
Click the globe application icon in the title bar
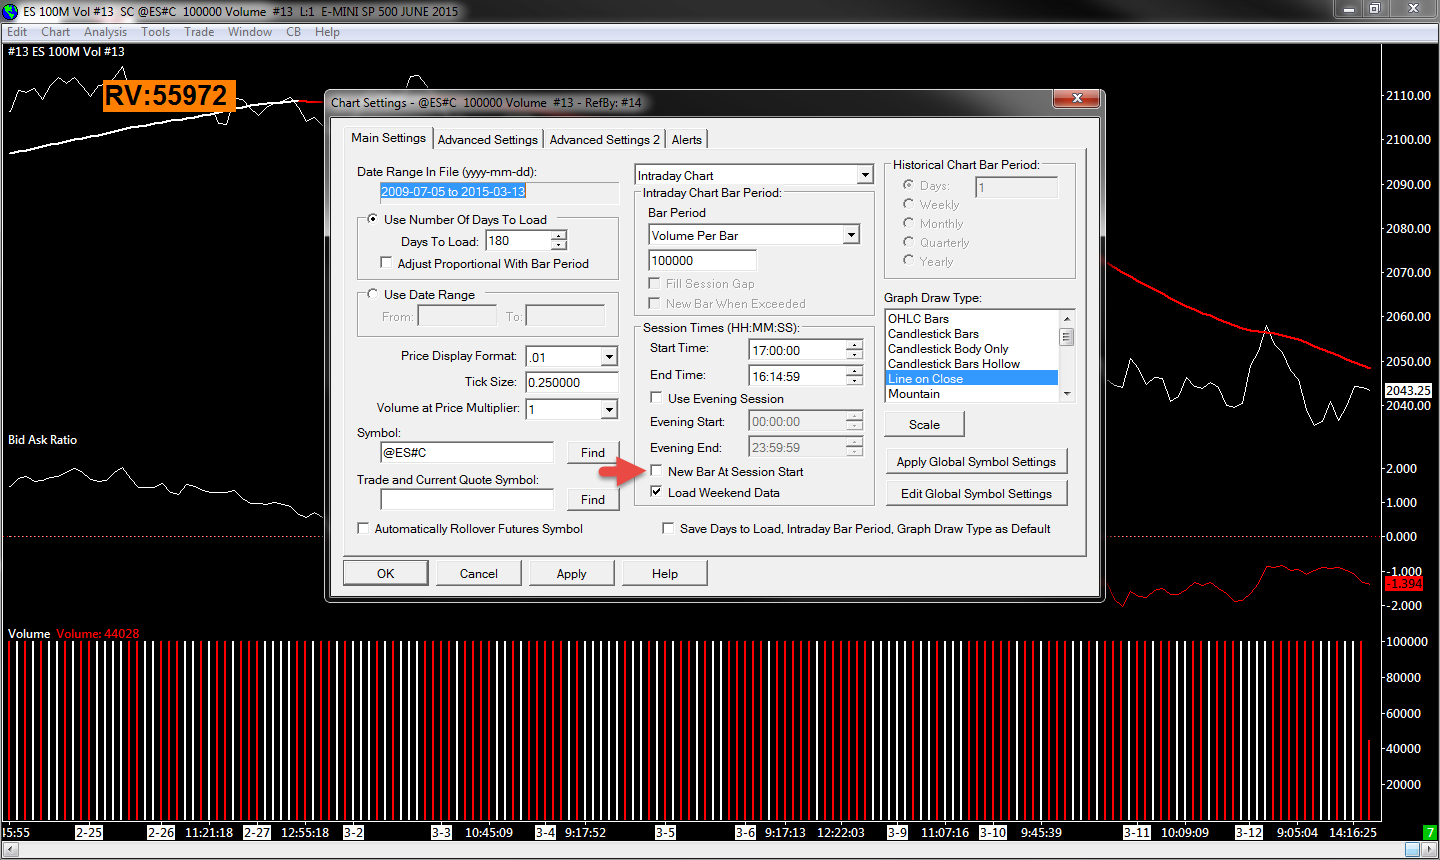pos(10,11)
